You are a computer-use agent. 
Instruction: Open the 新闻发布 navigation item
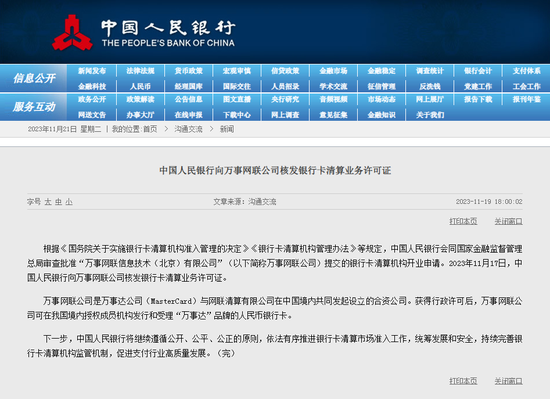coord(92,71)
